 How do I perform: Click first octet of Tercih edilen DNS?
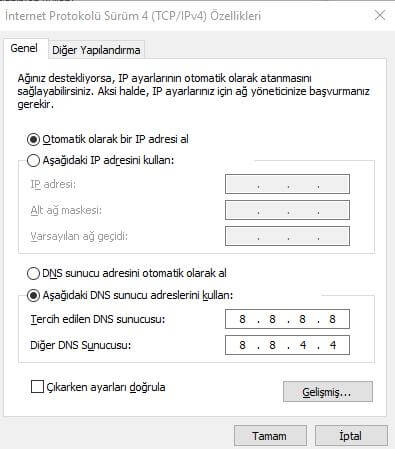tap(242, 319)
